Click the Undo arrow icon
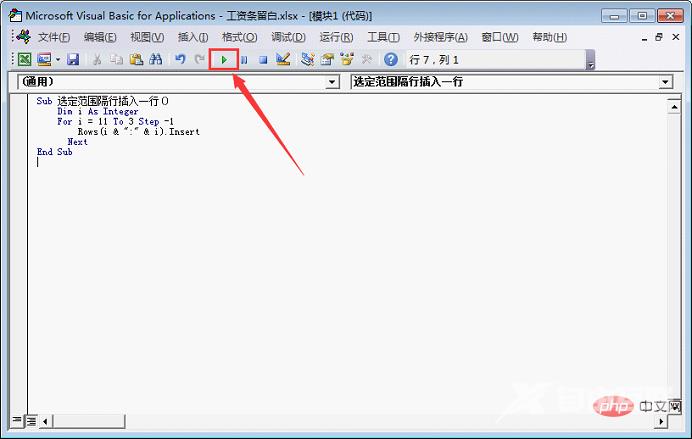692x439 pixels. (x=181, y=60)
